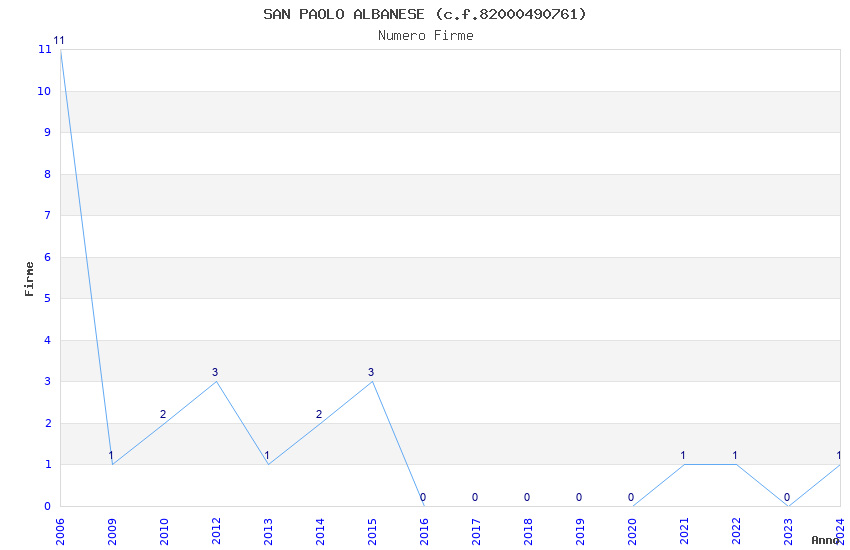Click the y-axis tick label 5
The image size is (850, 550).
pos(48,298)
